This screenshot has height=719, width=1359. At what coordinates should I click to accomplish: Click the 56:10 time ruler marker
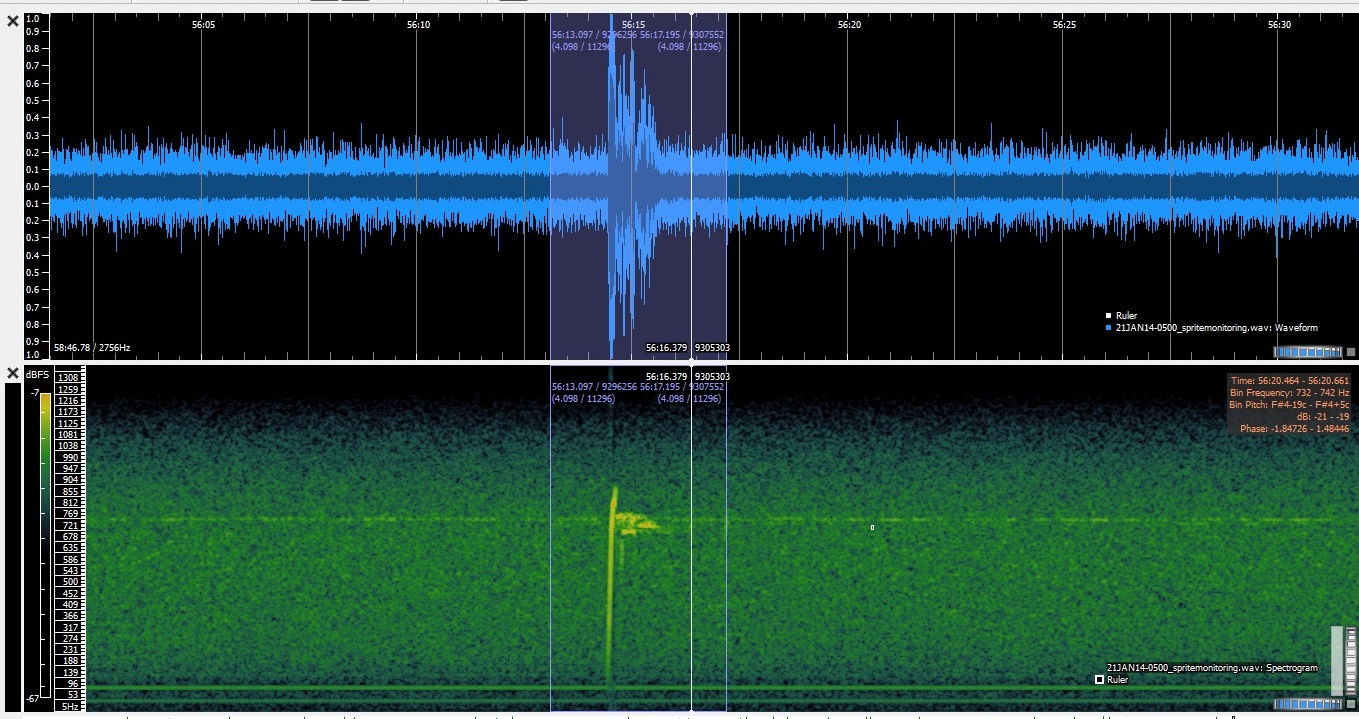418,24
